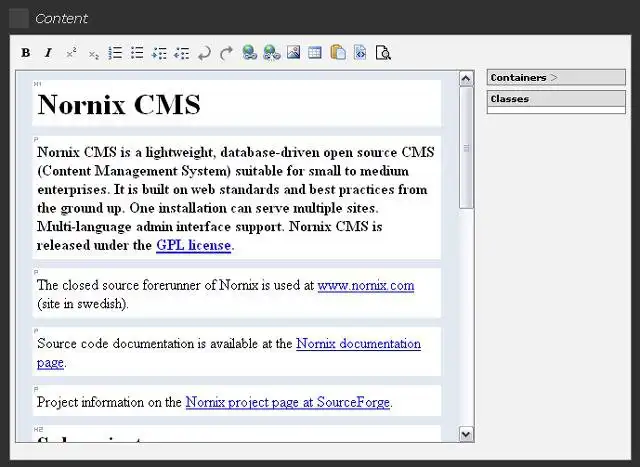The image size is (640, 467).
Task: Decrease list indent (outdent)
Action: coord(182,53)
